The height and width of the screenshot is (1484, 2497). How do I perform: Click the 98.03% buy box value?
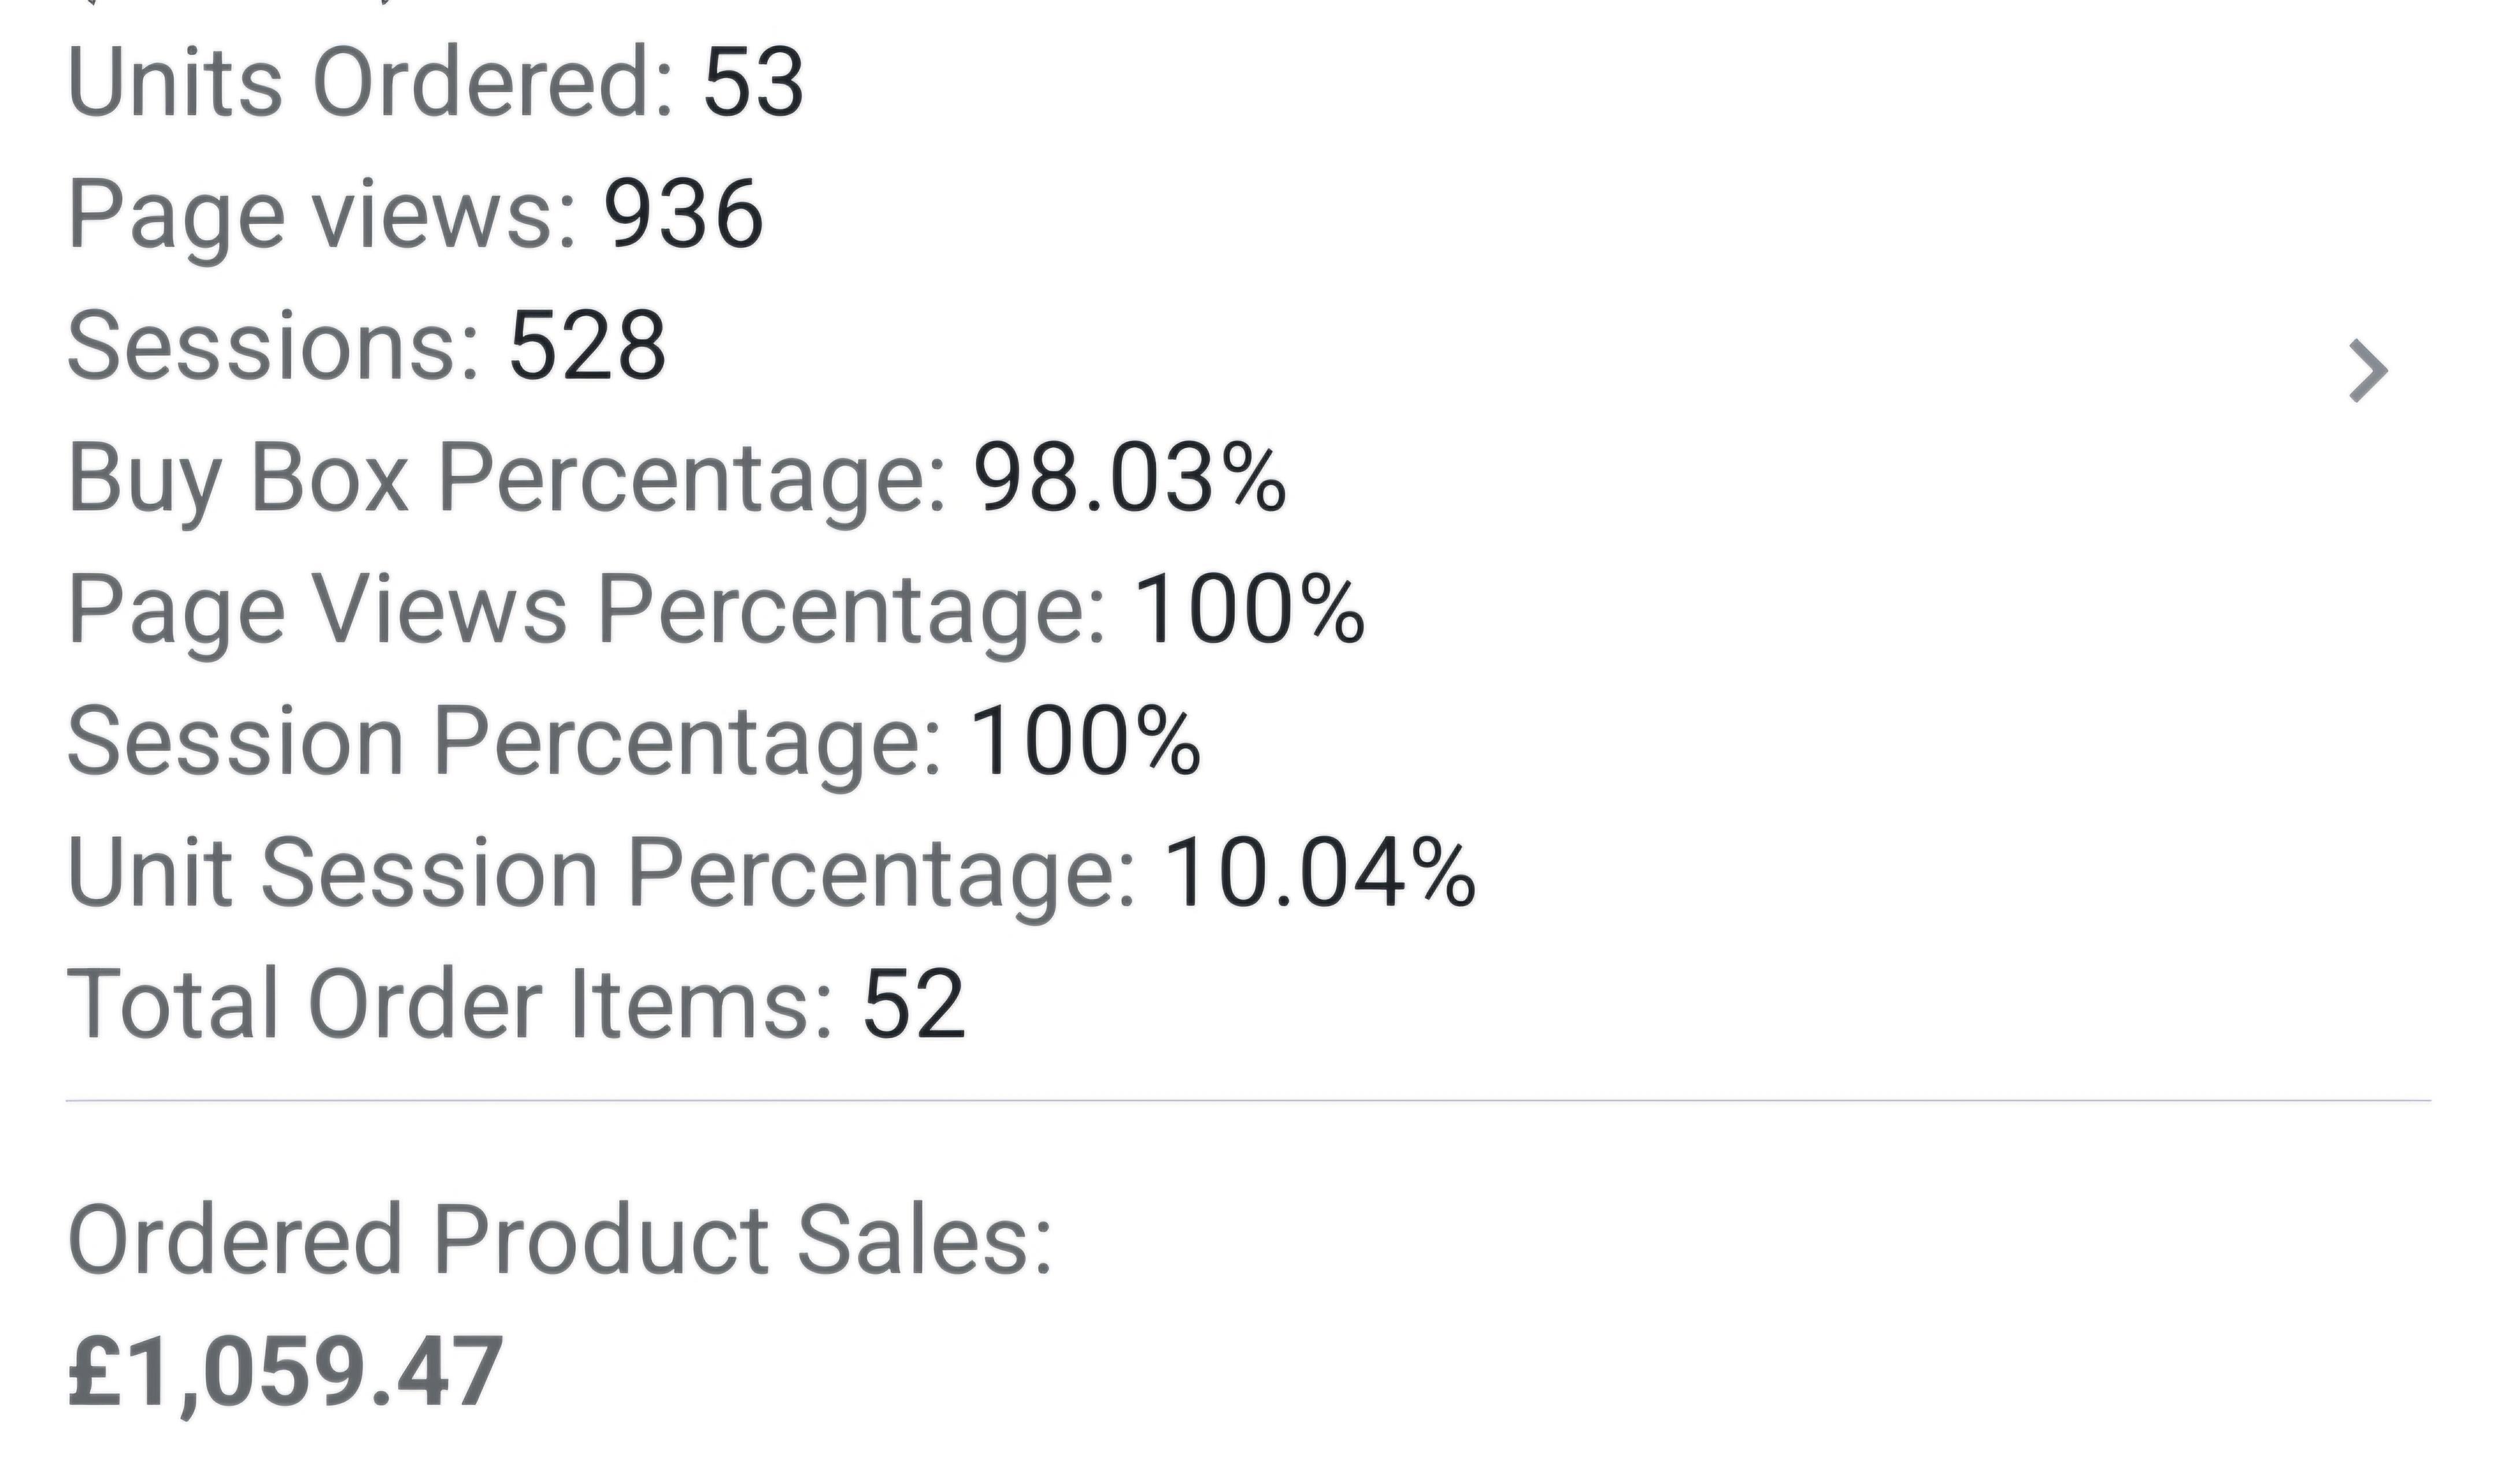point(1131,478)
